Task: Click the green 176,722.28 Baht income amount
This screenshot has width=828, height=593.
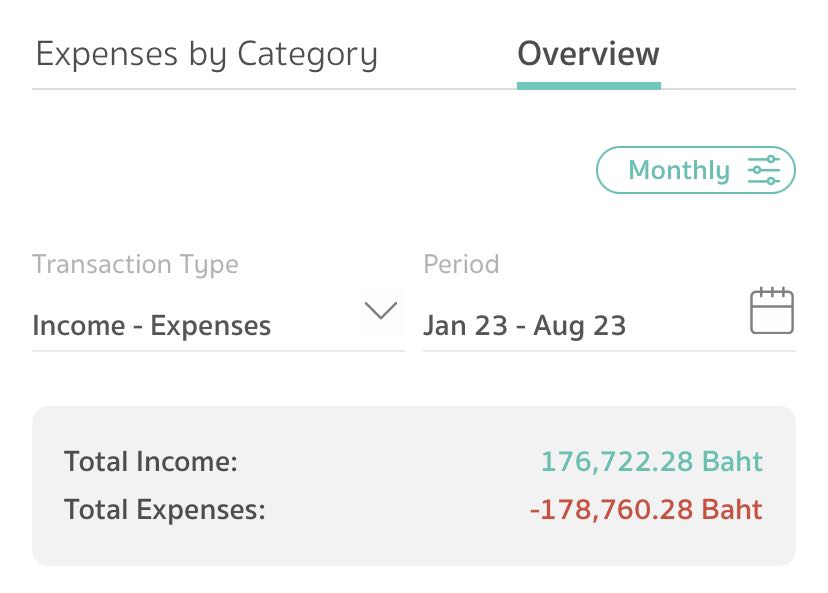Action: [651, 462]
